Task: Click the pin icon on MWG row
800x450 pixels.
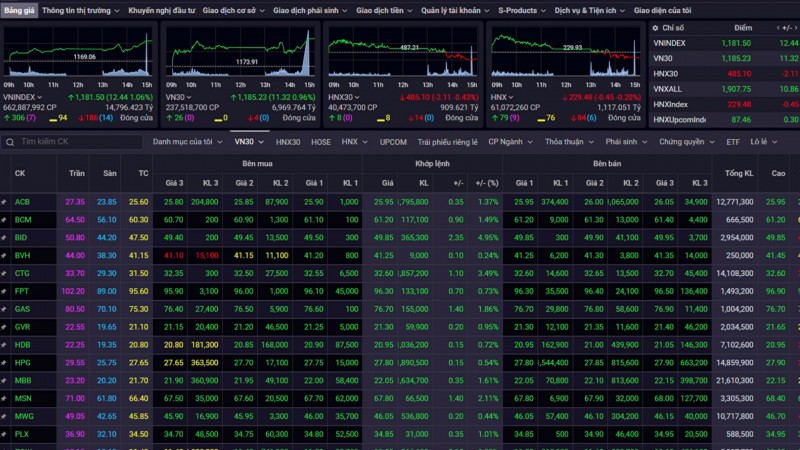Action: click(x=5, y=416)
